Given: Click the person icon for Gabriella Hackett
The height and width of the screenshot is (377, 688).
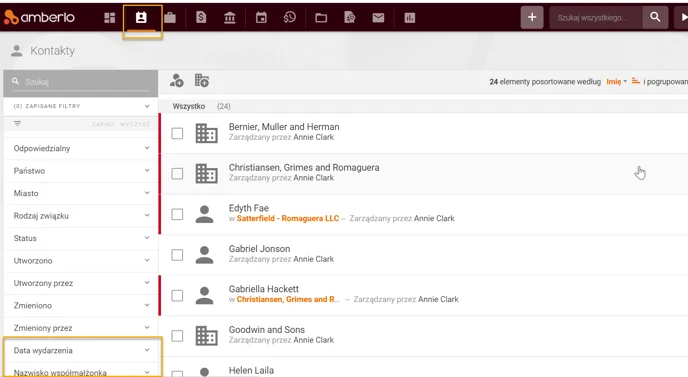Looking at the screenshot, I should (204, 295).
